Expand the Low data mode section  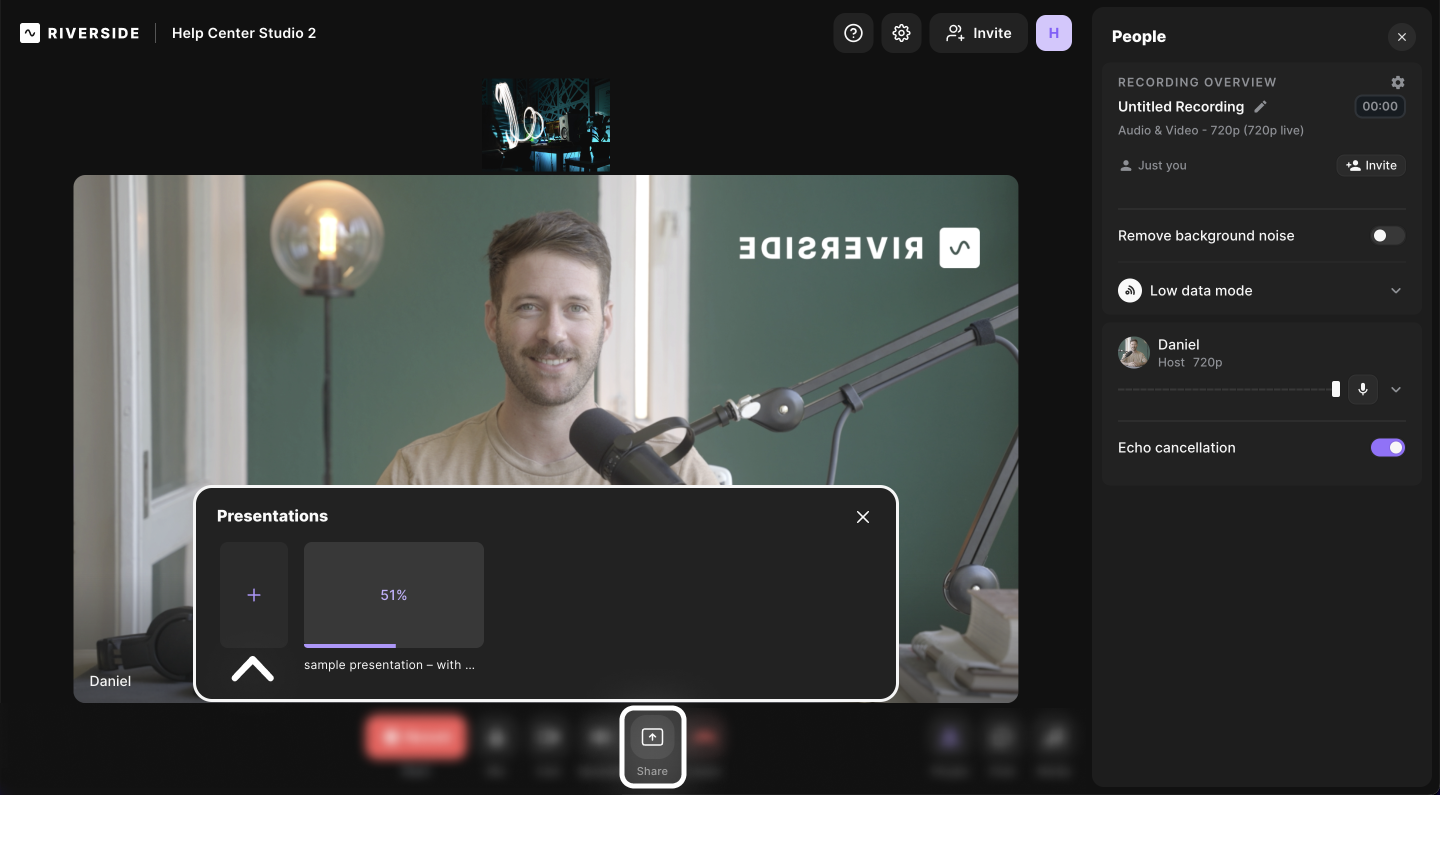click(1395, 291)
